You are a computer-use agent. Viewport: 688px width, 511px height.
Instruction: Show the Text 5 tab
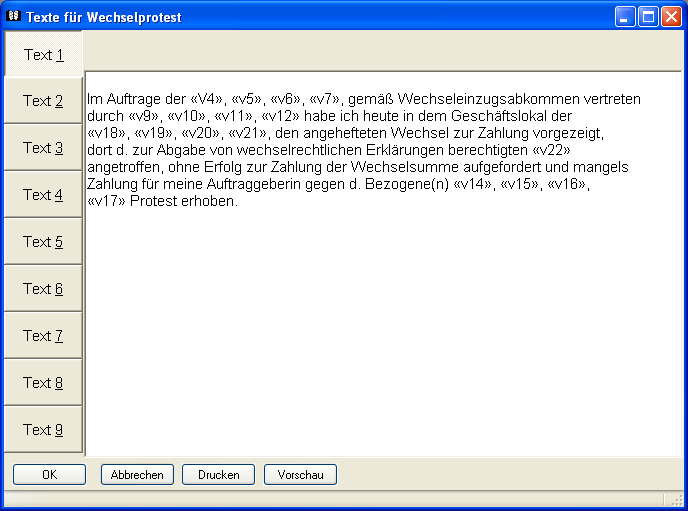(43, 242)
